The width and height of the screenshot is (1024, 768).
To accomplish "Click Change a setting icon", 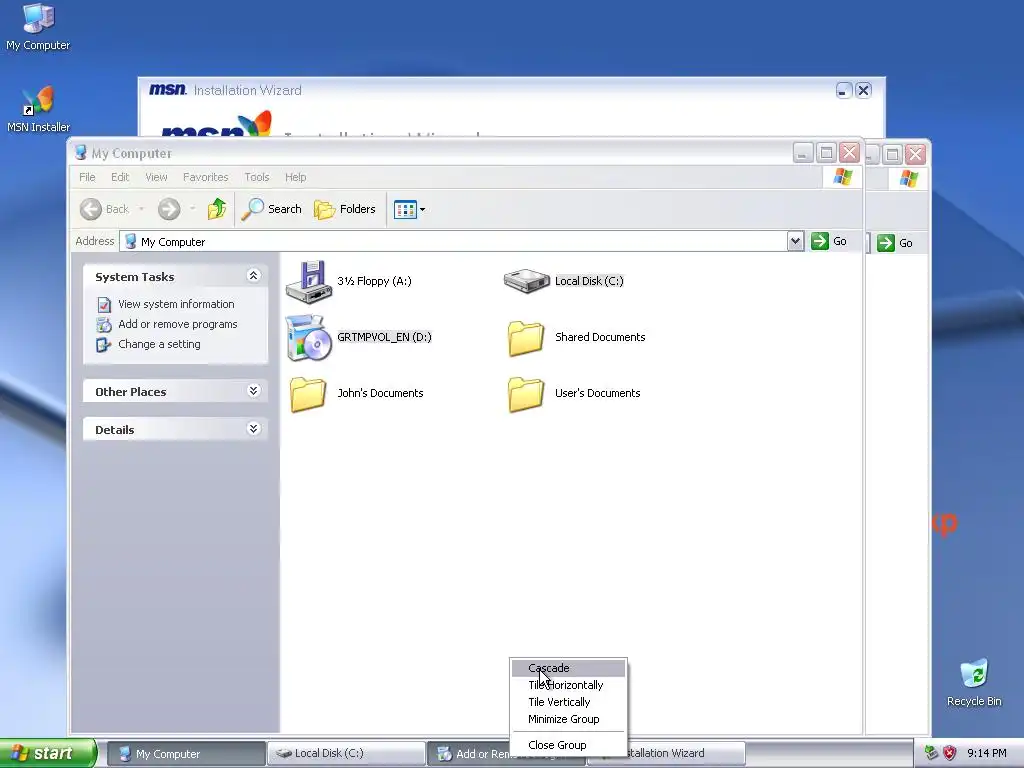I will [x=104, y=344].
